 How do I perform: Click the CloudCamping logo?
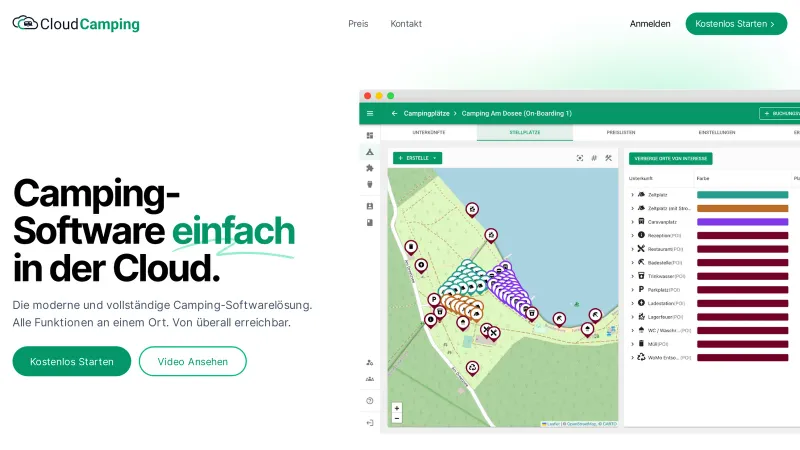click(76, 24)
